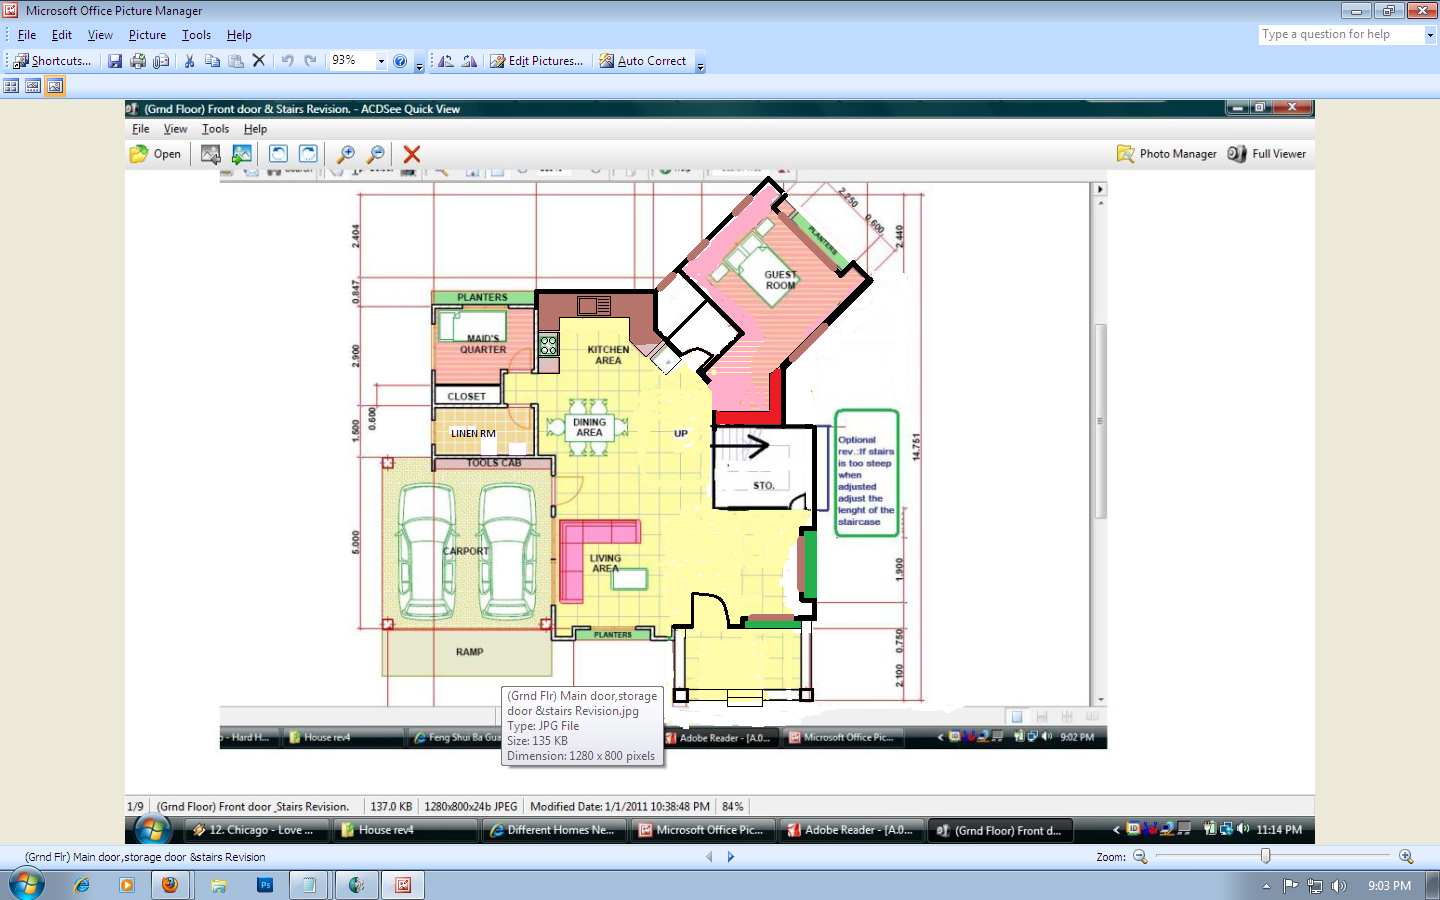
Task: Go to the next picture arrow
Action: pos(731,857)
